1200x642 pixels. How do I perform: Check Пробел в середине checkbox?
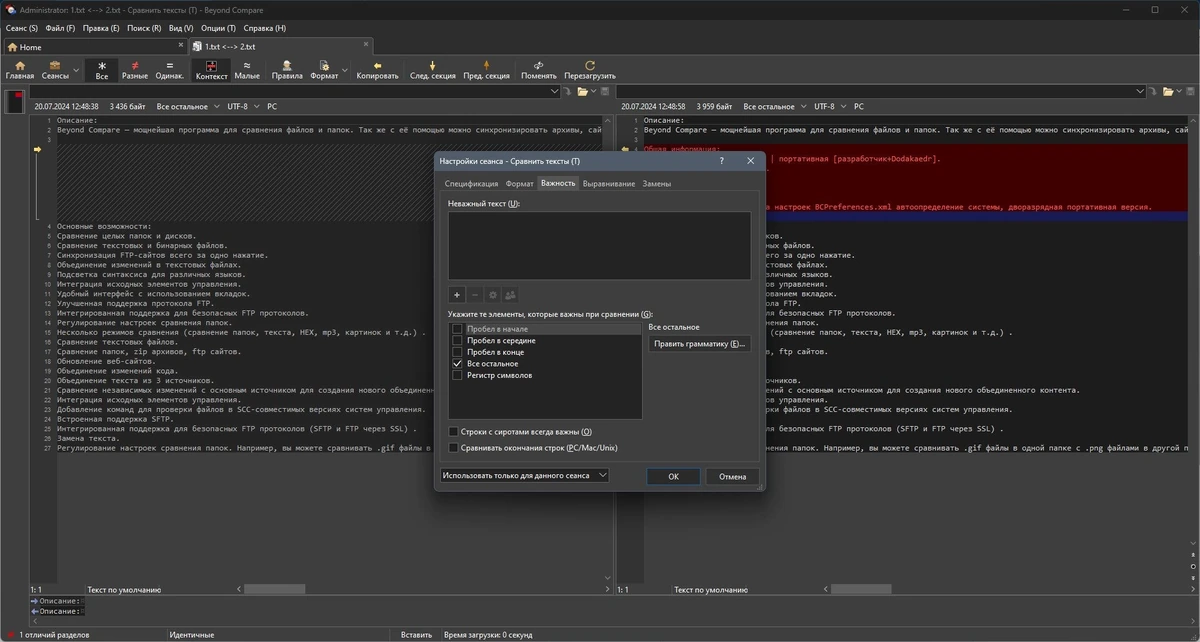pyautogui.click(x=457, y=341)
